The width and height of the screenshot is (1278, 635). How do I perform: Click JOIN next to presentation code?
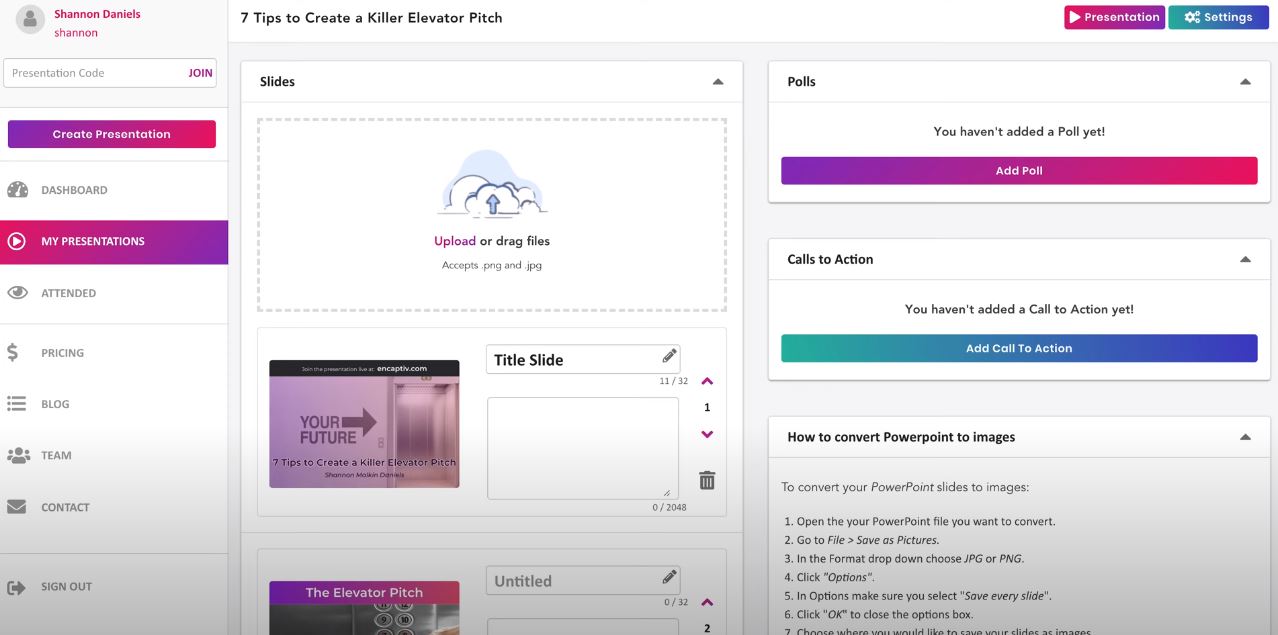(200, 73)
